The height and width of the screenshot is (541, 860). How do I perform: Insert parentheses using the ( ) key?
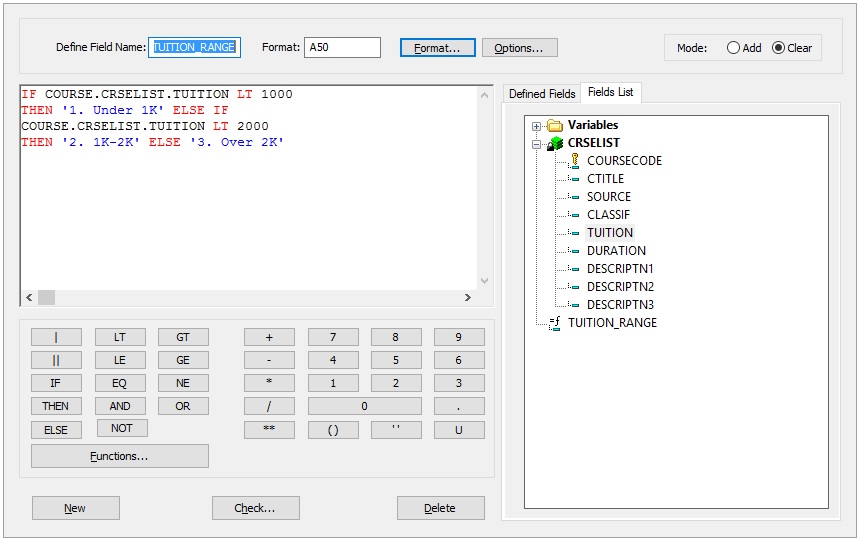coord(333,430)
